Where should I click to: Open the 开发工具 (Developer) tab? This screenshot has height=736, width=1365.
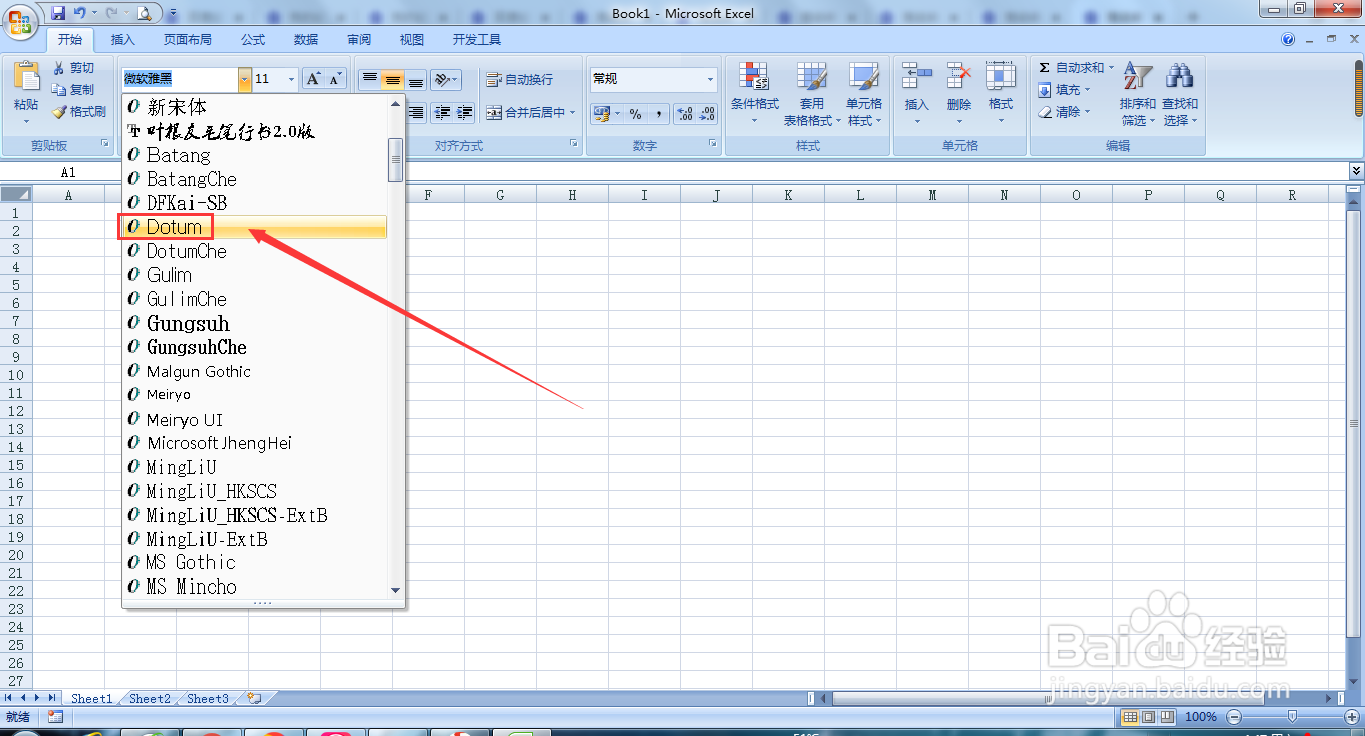pos(477,40)
